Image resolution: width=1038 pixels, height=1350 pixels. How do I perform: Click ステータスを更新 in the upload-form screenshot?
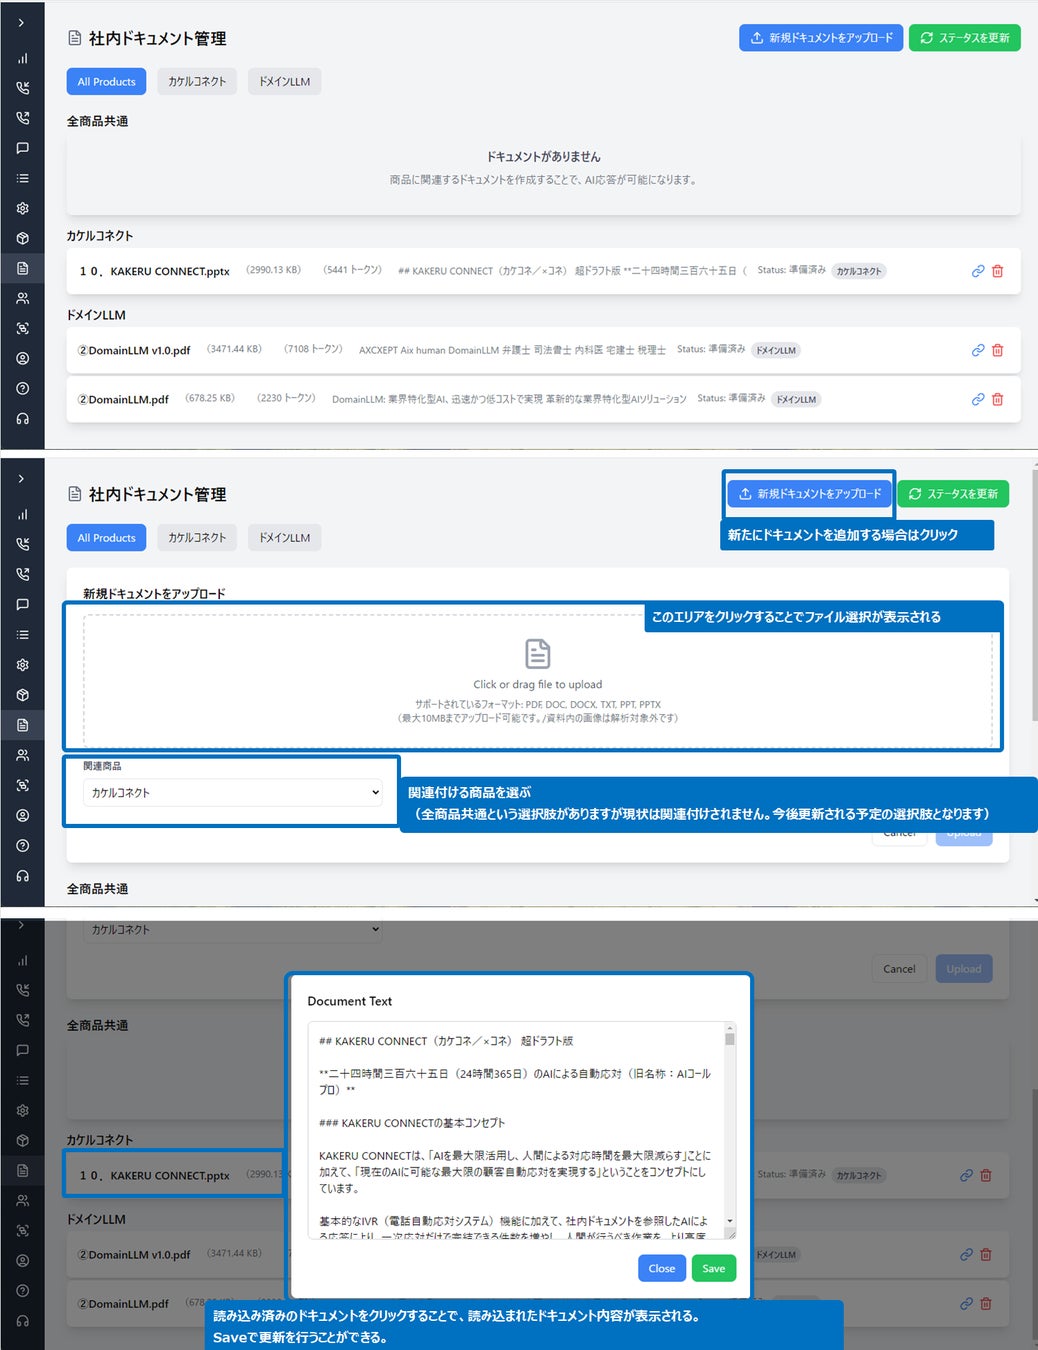point(953,494)
